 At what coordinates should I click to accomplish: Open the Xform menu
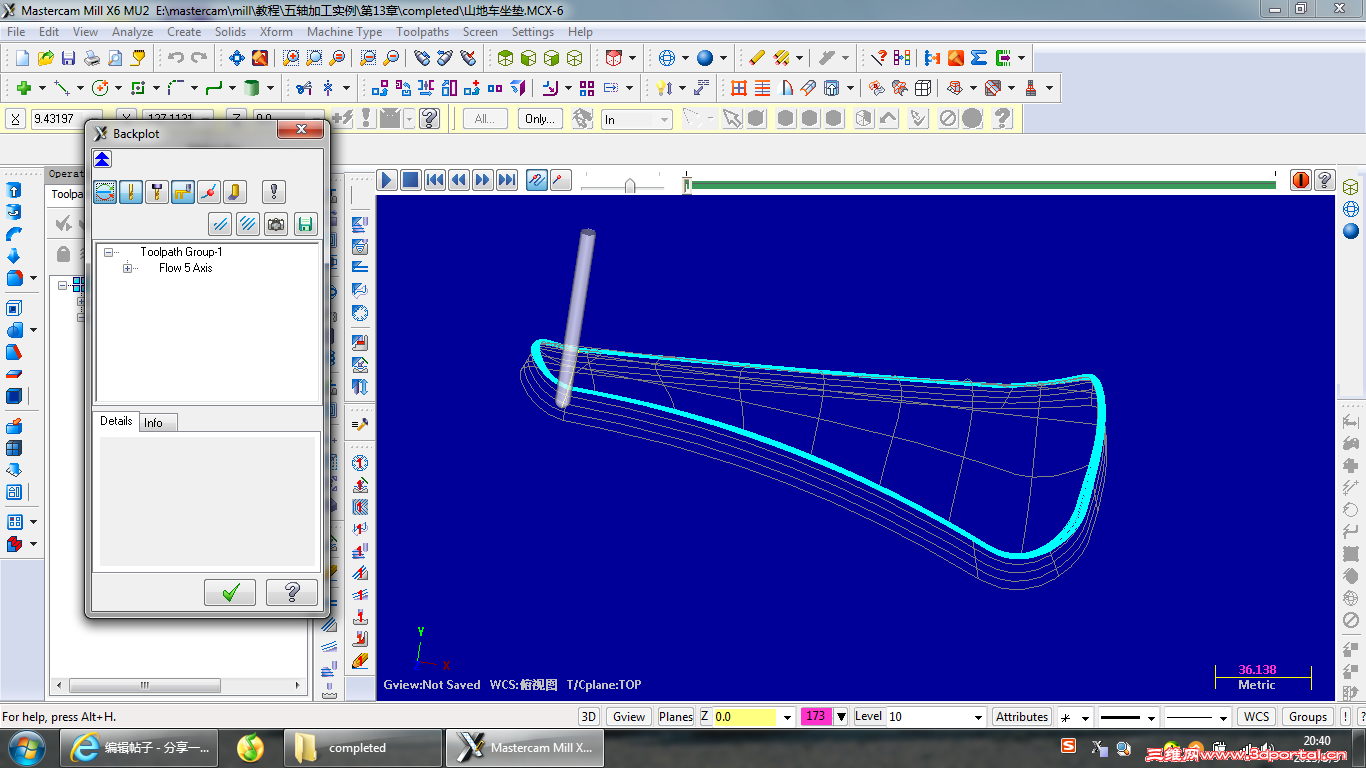(x=276, y=32)
